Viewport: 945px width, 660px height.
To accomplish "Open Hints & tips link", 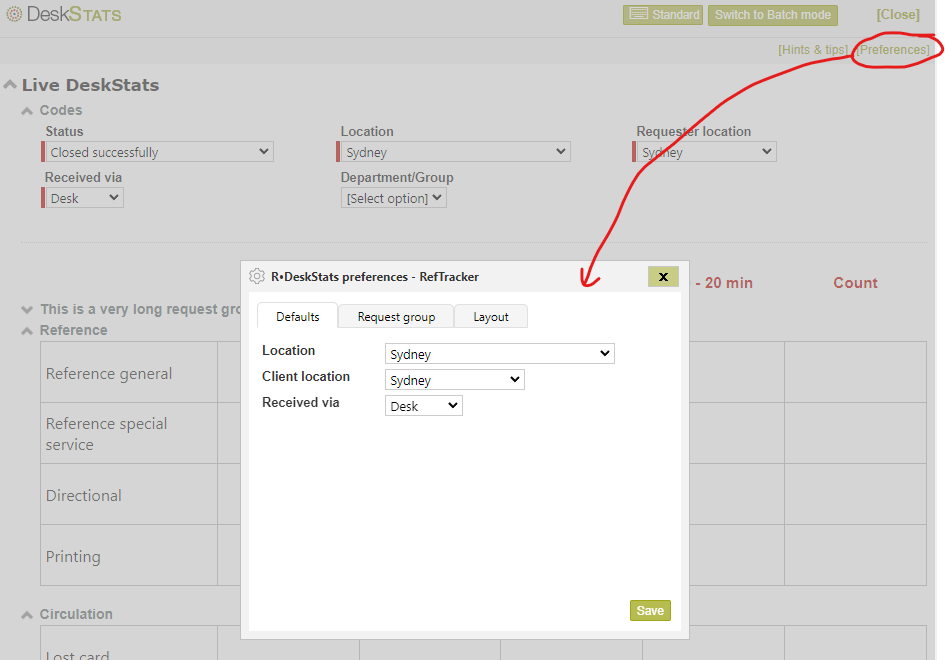I will (x=813, y=49).
